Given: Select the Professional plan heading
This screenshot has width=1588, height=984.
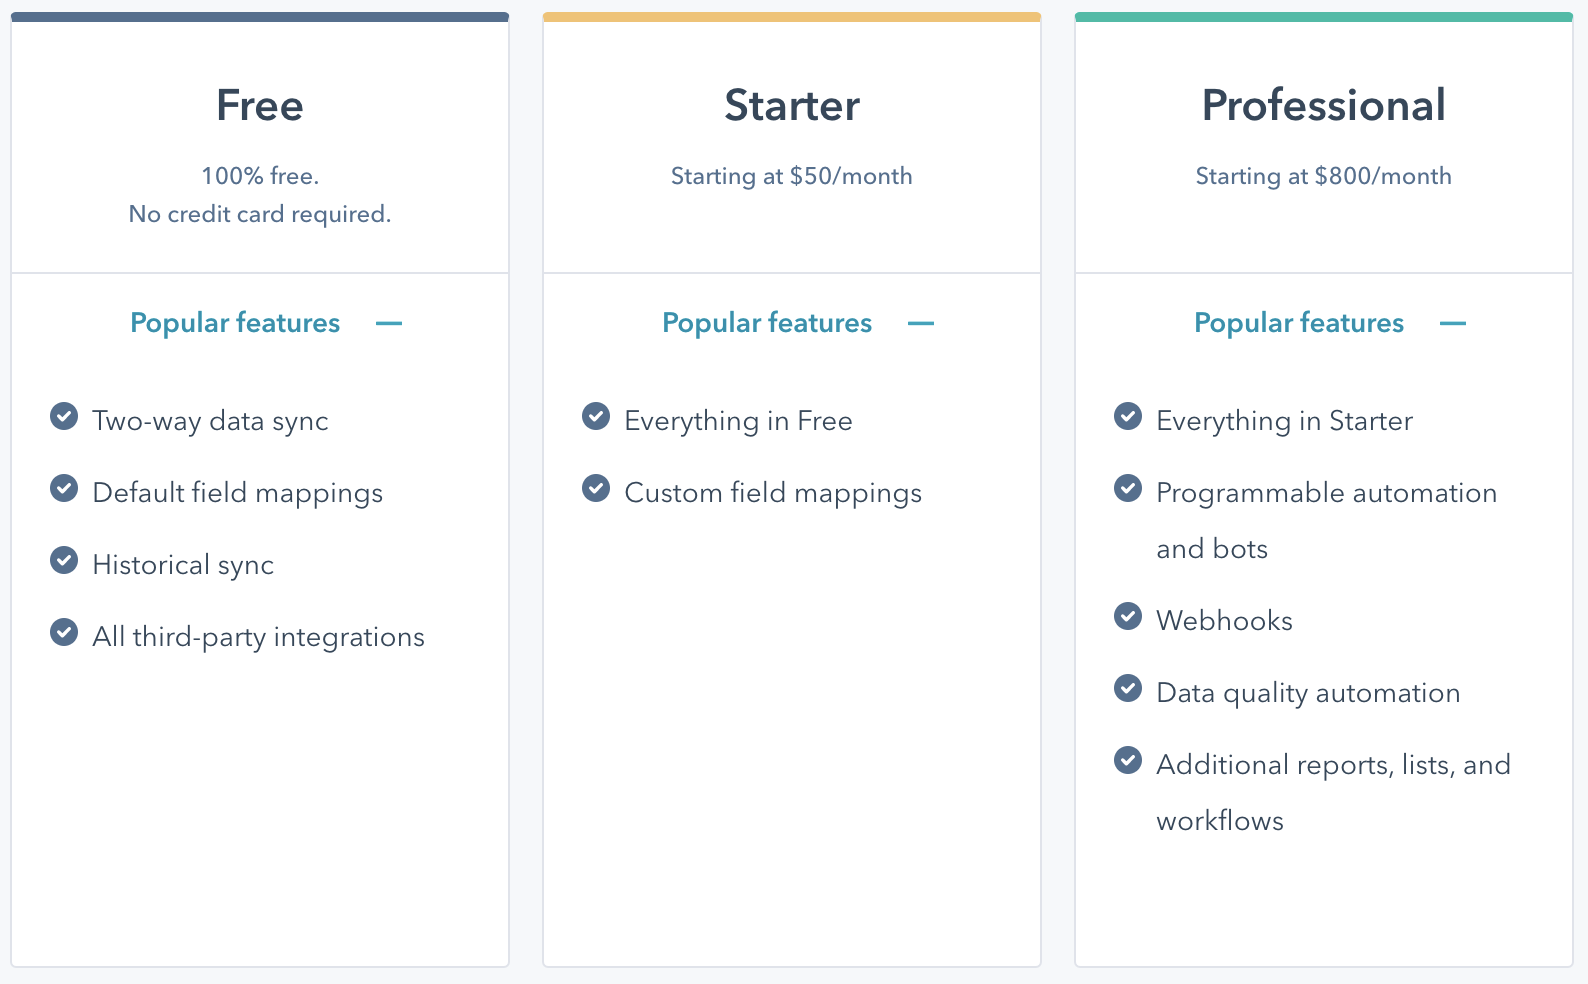Looking at the screenshot, I should 1324,105.
